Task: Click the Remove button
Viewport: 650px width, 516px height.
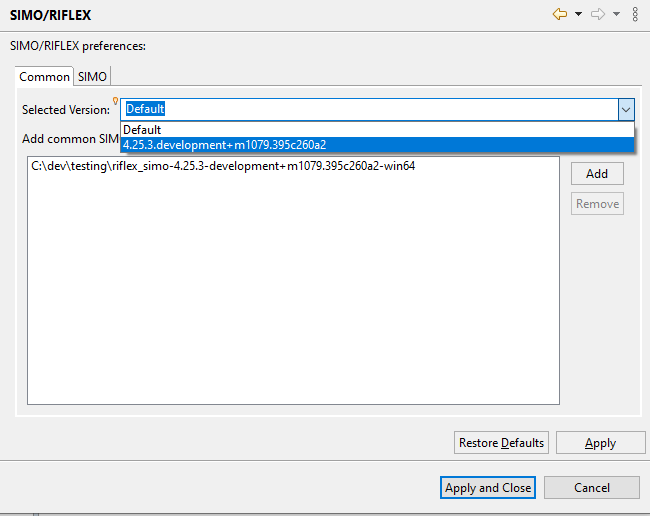Action: (x=597, y=204)
